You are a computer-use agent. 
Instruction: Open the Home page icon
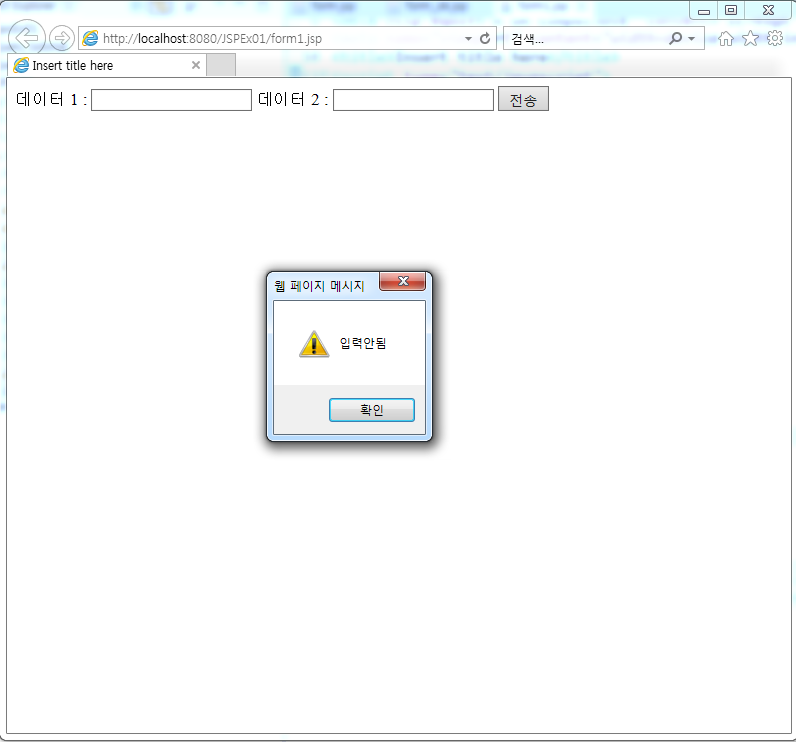[x=726, y=39]
